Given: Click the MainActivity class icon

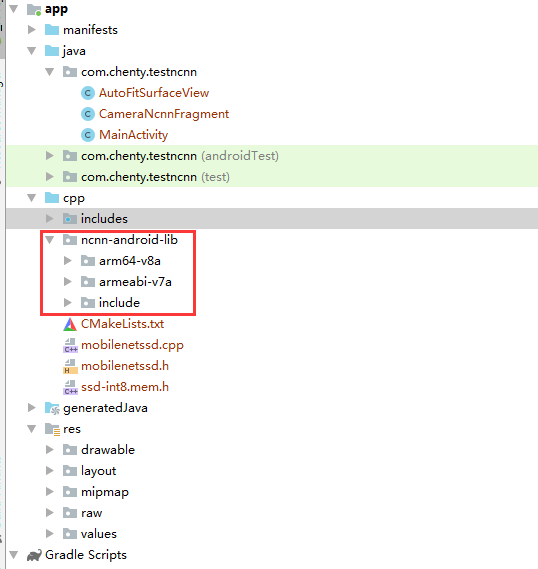Looking at the screenshot, I should (x=87, y=135).
